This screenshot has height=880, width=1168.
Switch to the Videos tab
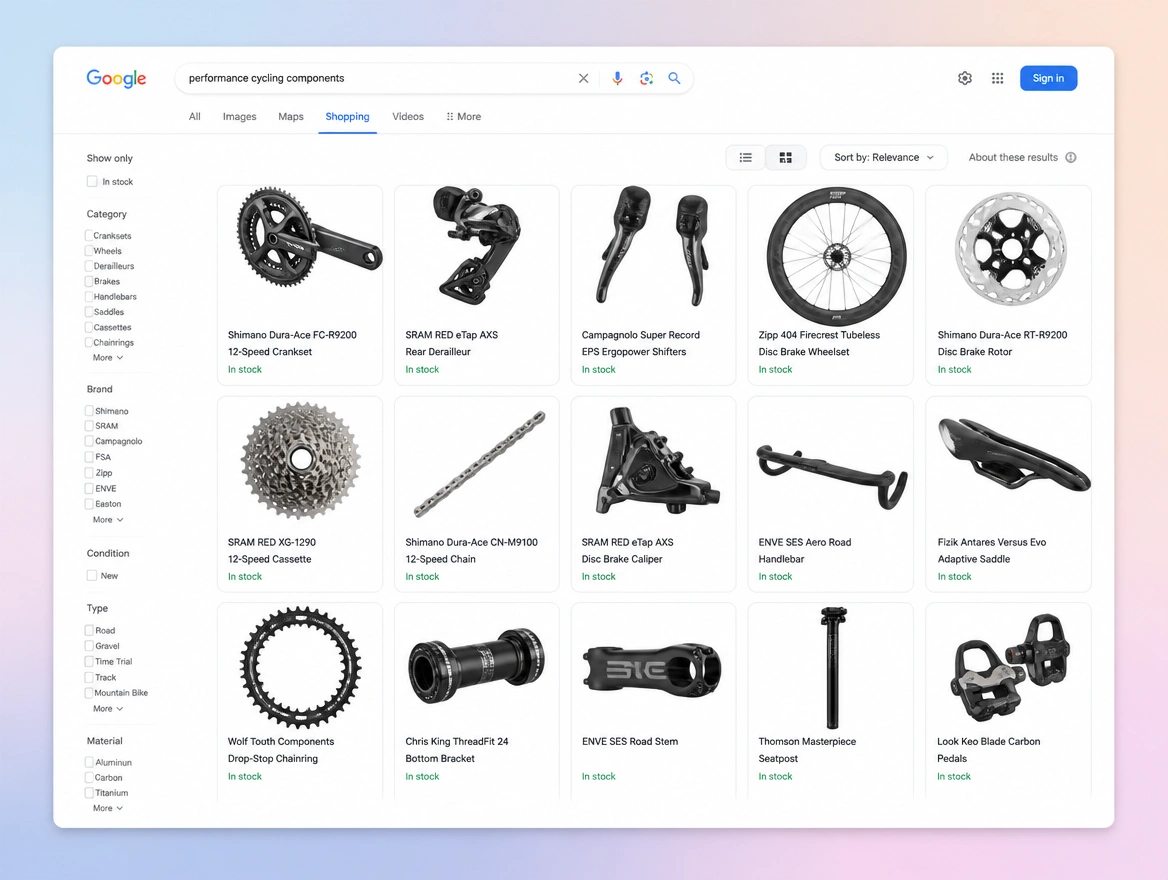[x=407, y=116]
